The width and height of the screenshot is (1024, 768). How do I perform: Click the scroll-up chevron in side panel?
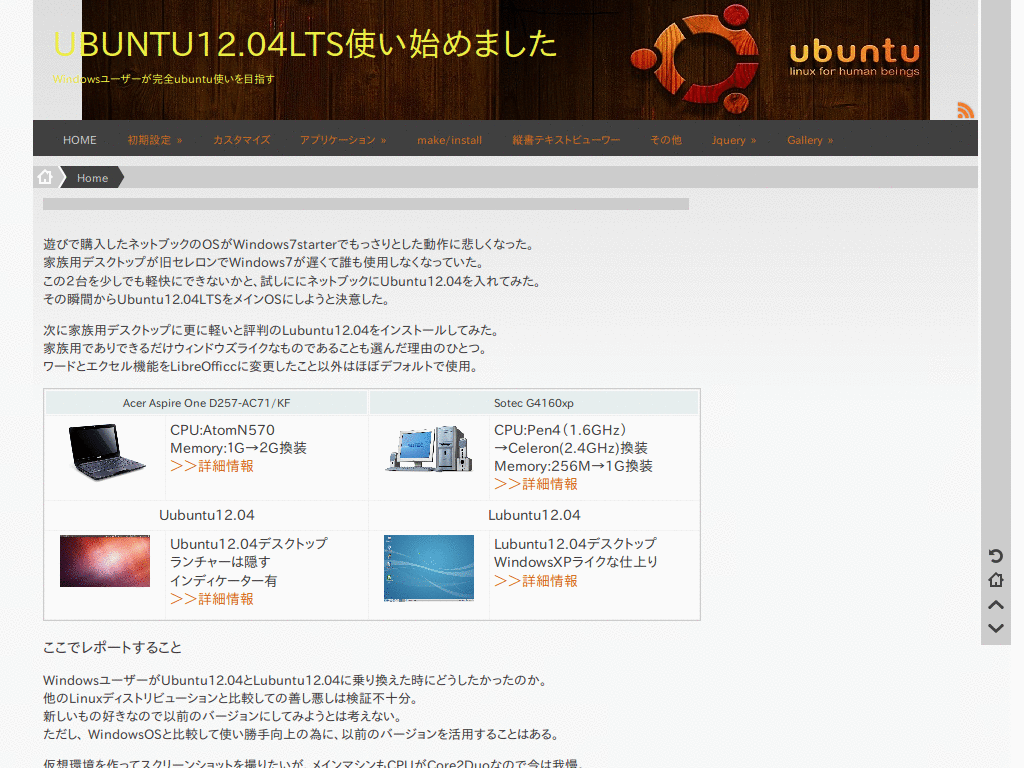pyautogui.click(x=995, y=605)
